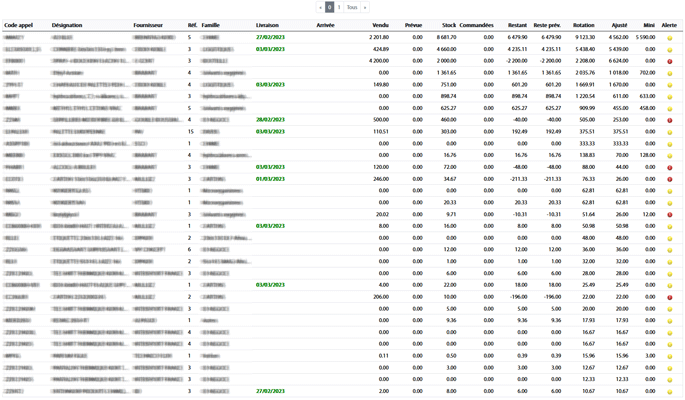The image size is (685, 400).
Task: Sort by Livraison column header
Action: 267,25
